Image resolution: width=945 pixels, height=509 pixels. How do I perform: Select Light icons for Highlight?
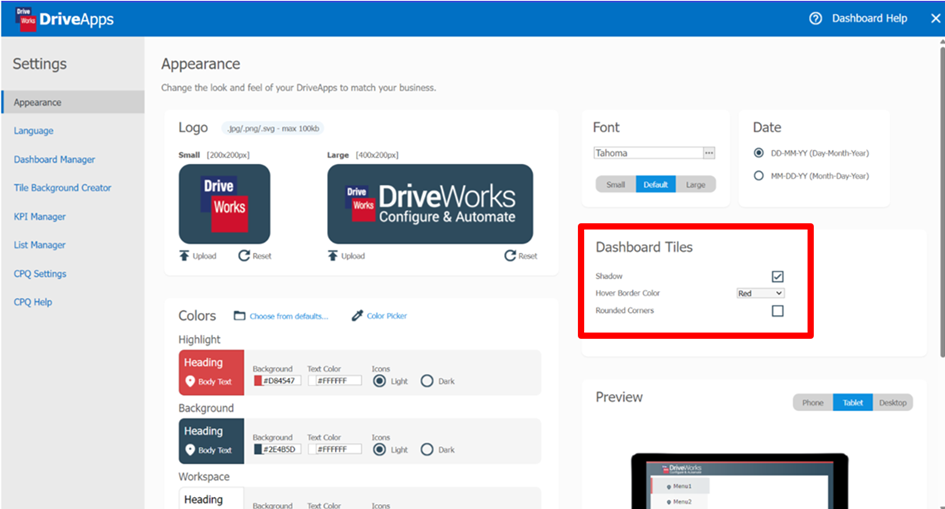379,381
